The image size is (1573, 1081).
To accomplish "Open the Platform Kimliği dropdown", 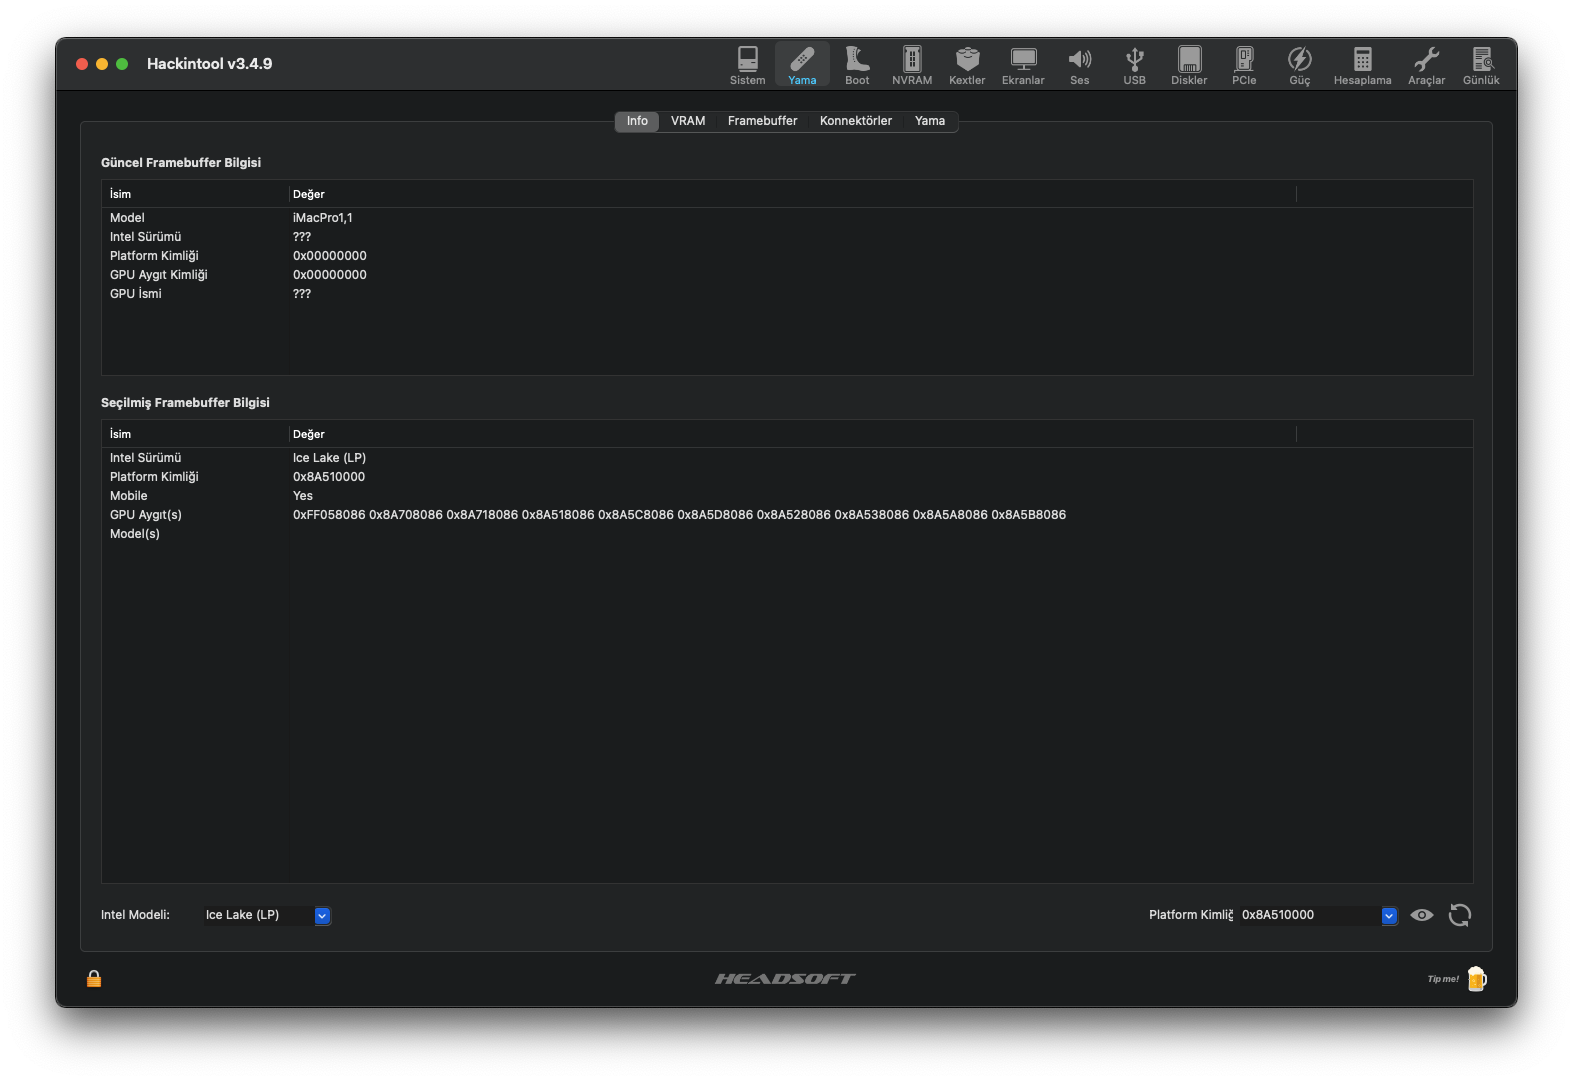I will click(1389, 915).
